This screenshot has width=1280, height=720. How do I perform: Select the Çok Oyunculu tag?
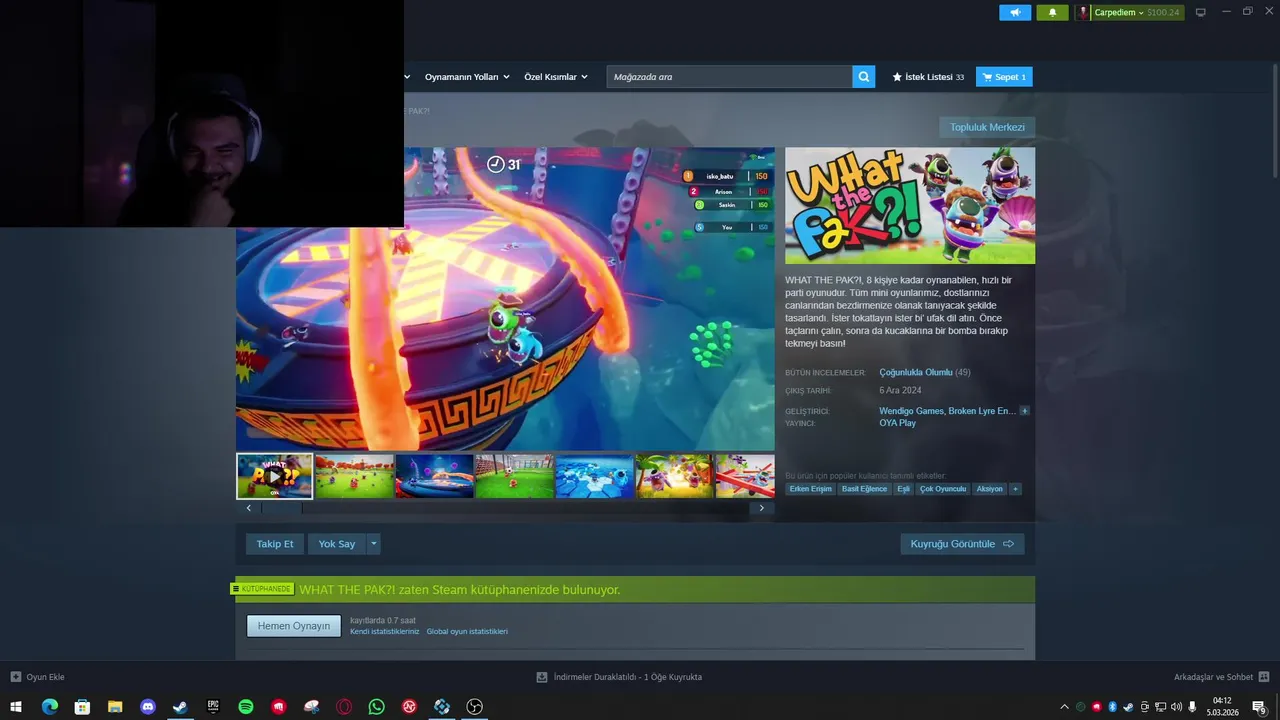click(943, 489)
